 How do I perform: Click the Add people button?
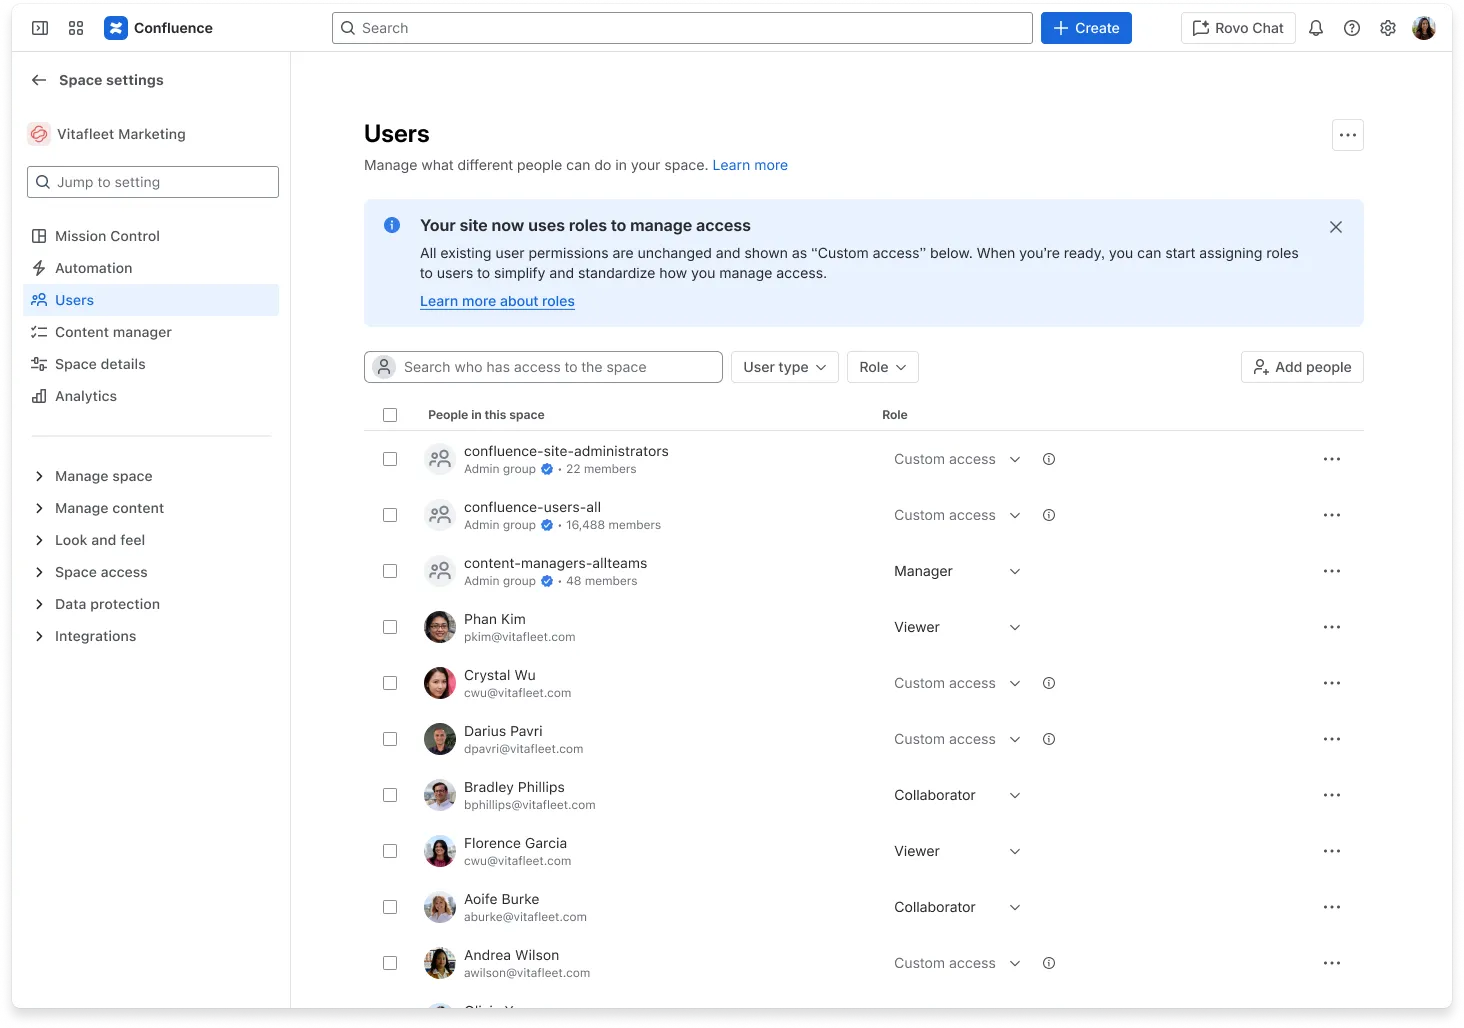1302,367
